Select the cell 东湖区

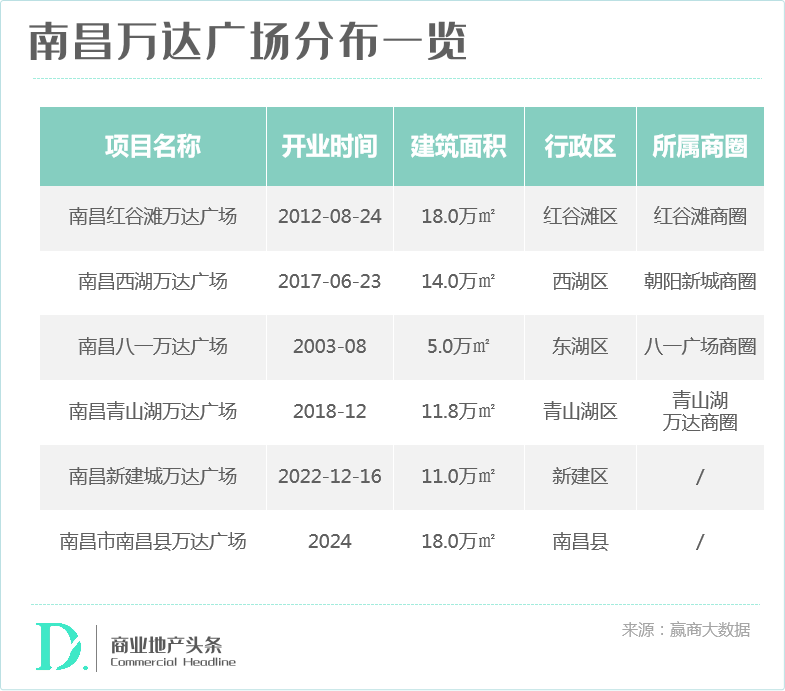pos(580,347)
